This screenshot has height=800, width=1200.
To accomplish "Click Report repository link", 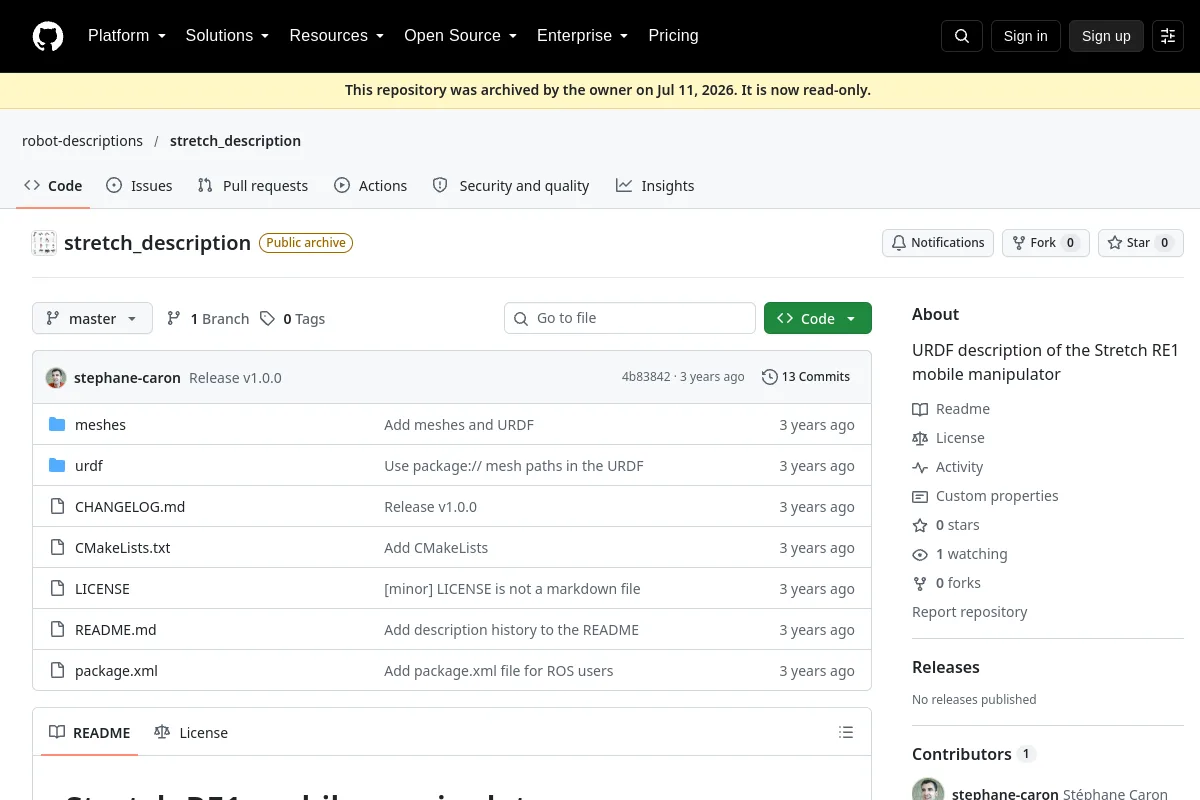I will (x=969, y=612).
